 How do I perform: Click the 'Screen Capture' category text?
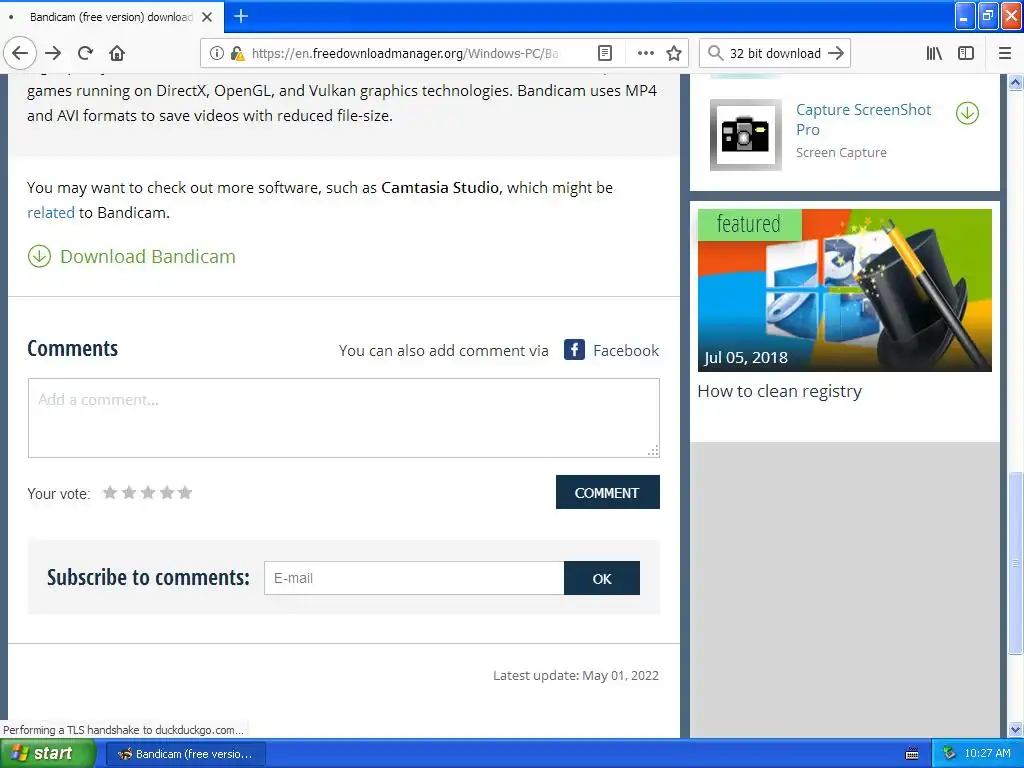point(841,153)
